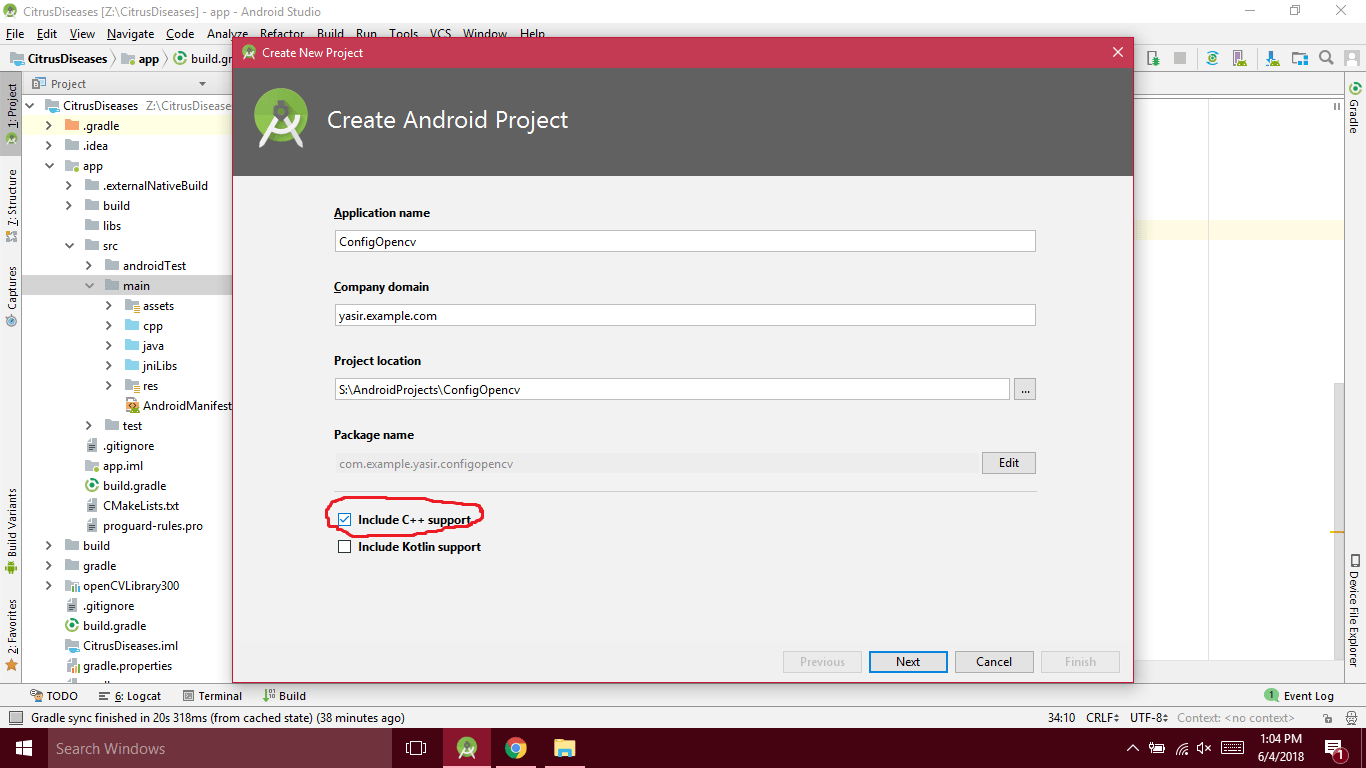Click the Search Everywhere magnifier icon
Viewport: 1366px width, 768px height.
point(1326,59)
